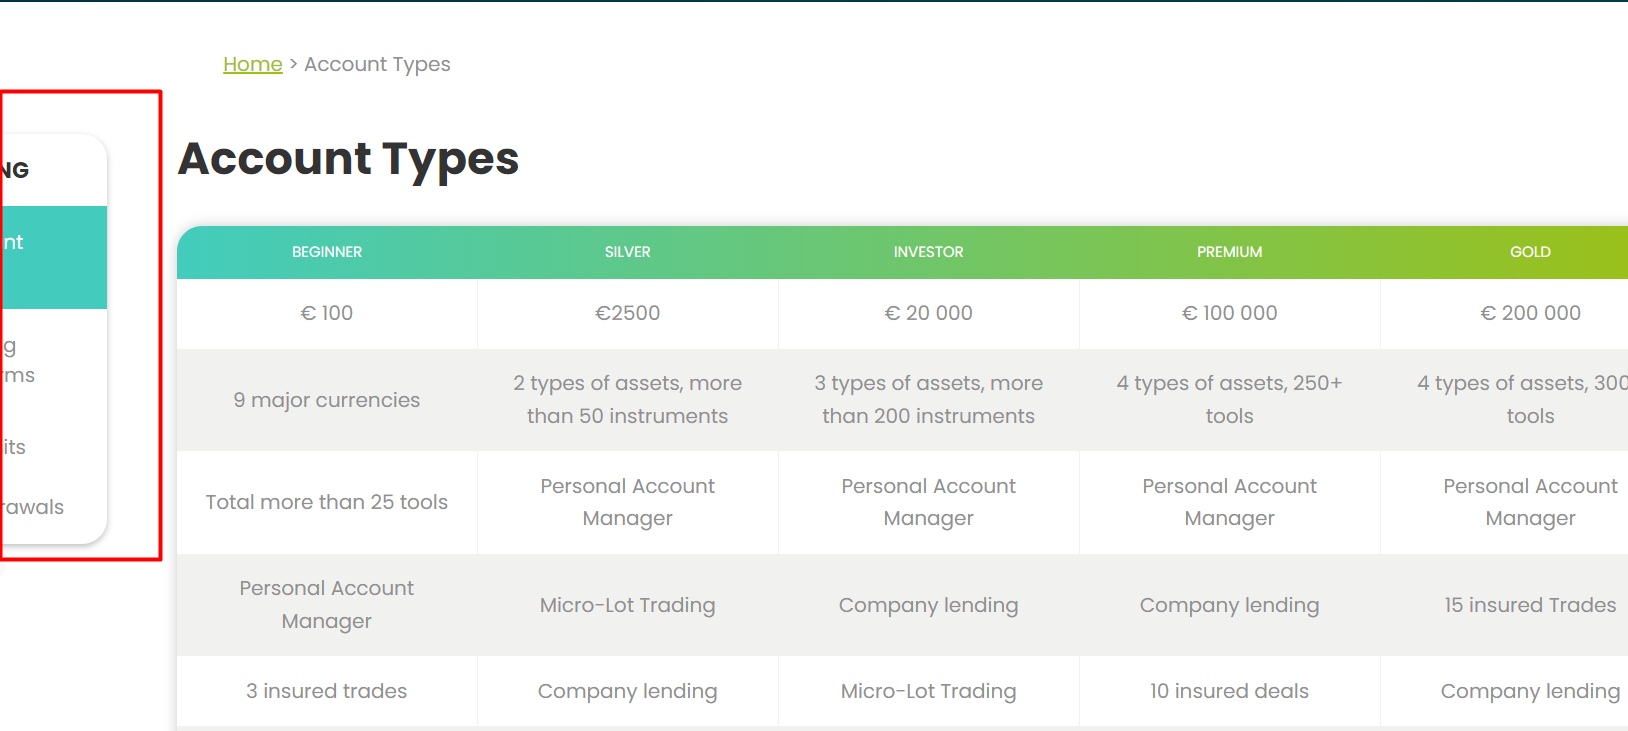Click Personal Account Manager in the Silver column
Screen dimensions: 1628x731
tap(628, 502)
